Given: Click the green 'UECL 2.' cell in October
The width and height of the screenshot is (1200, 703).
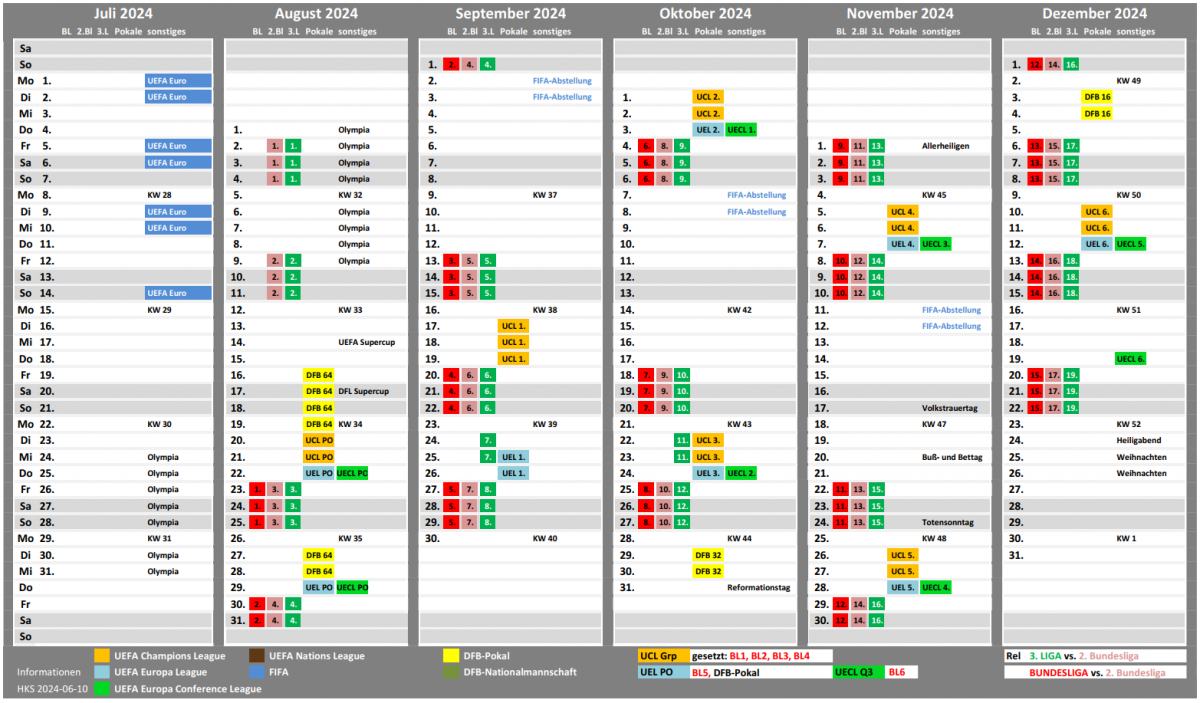Looking at the screenshot, I should tap(742, 474).
